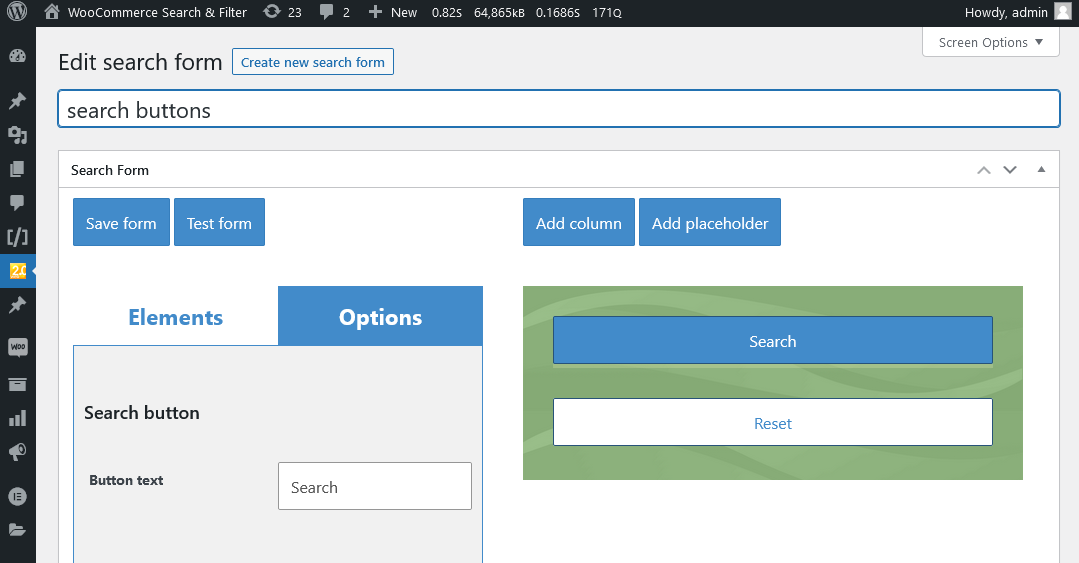Select the Options tab
The image size is (1079, 563).
coord(381,317)
